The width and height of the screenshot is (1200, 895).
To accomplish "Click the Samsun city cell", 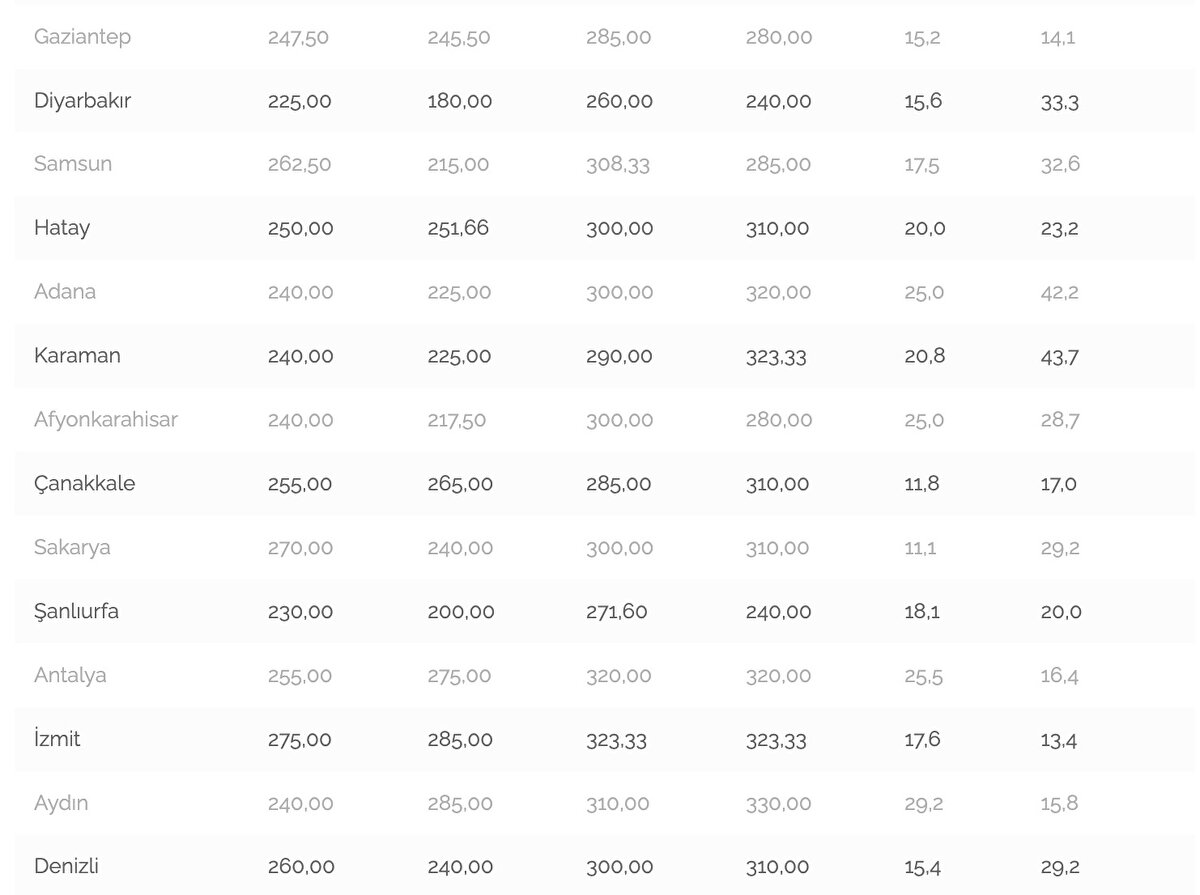I will click(73, 164).
